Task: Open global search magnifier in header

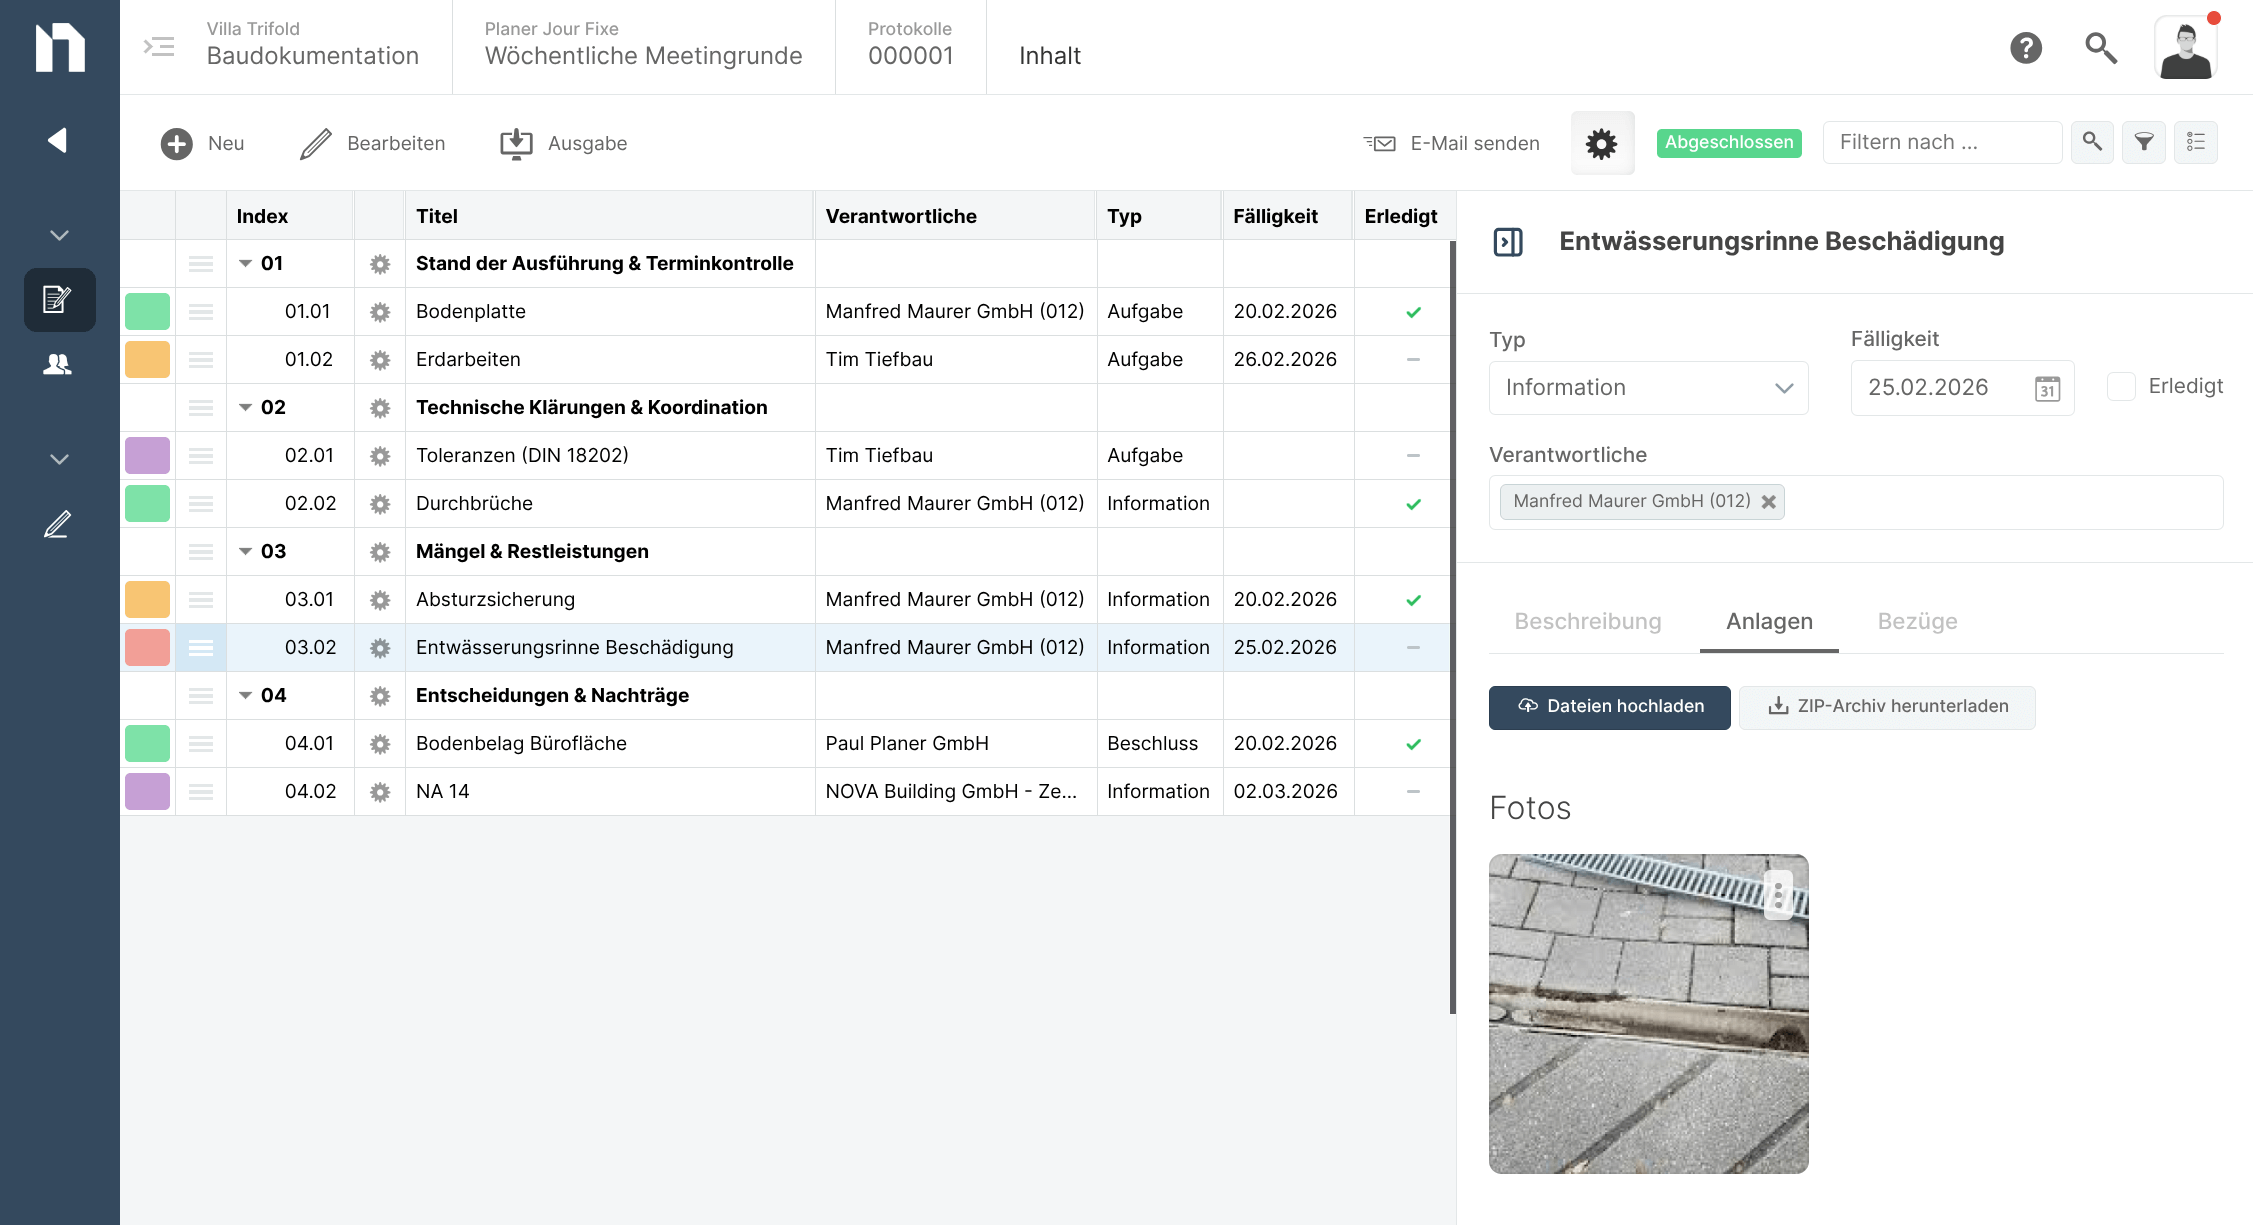Action: tap(2100, 47)
